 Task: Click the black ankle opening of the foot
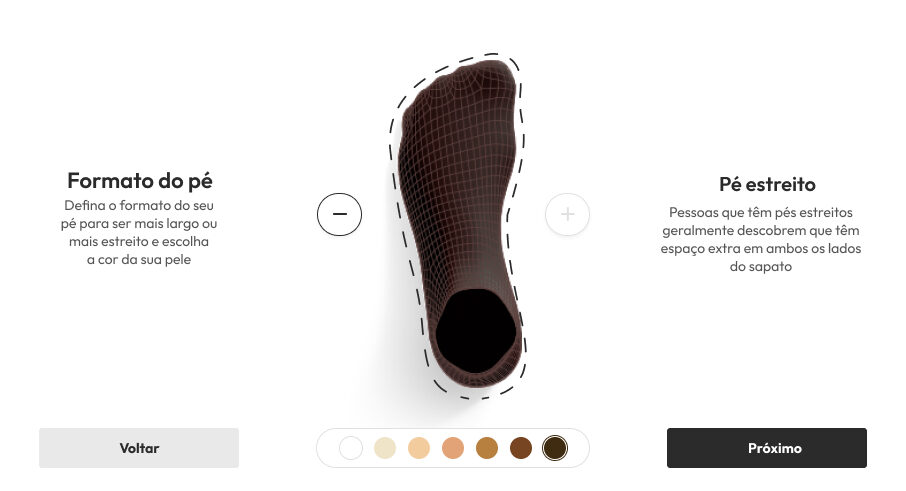pos(476,332)
